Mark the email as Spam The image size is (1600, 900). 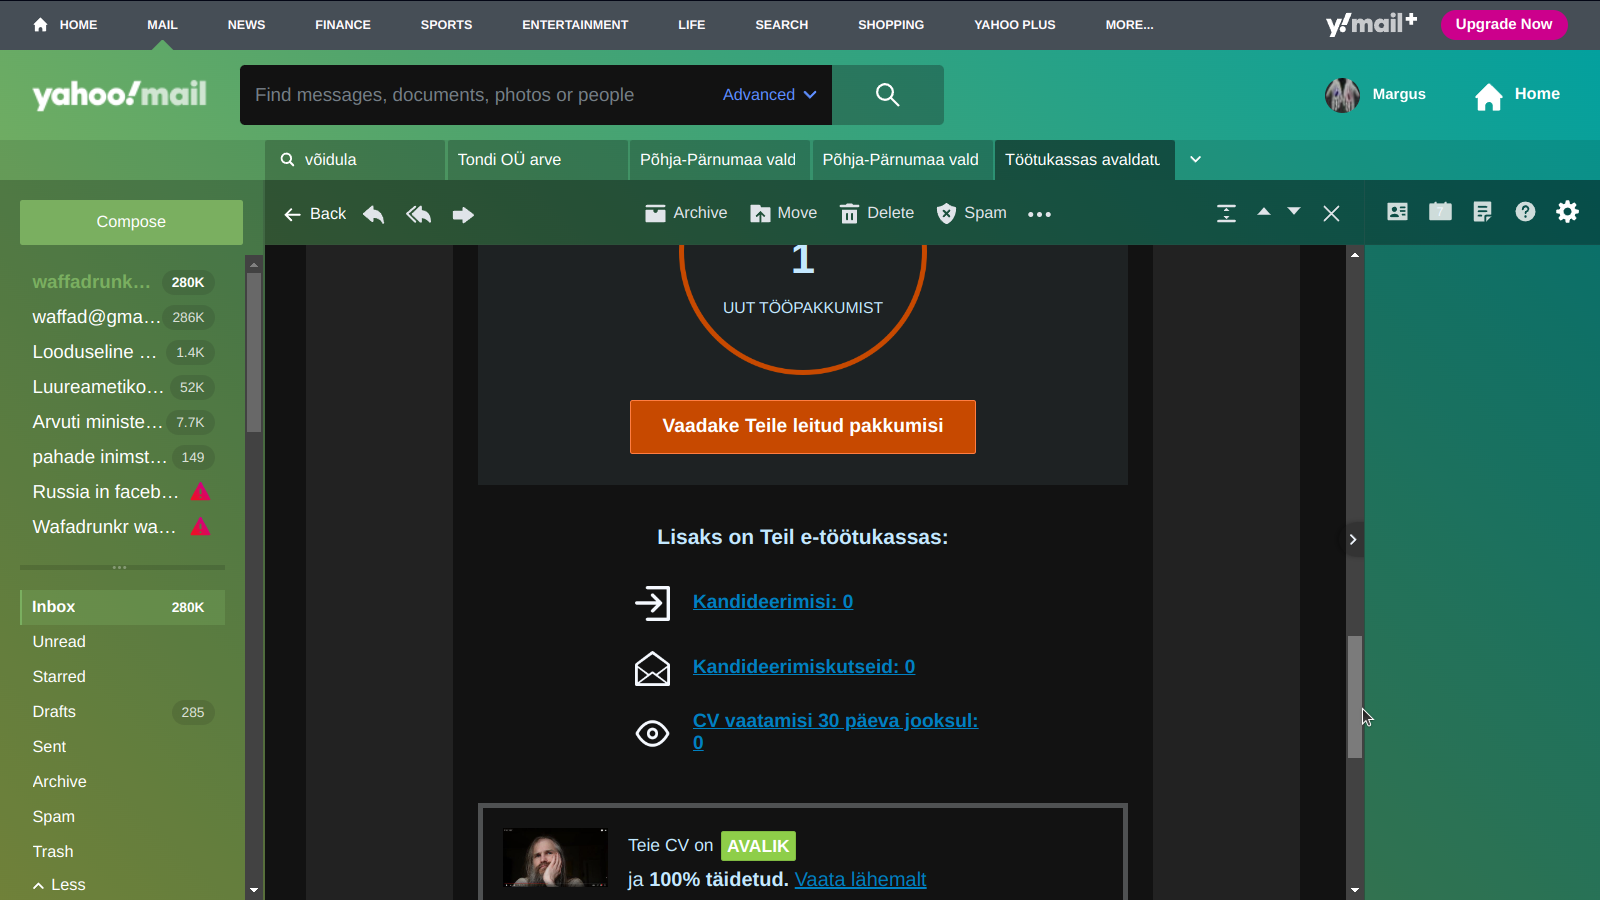coord(972,213)
